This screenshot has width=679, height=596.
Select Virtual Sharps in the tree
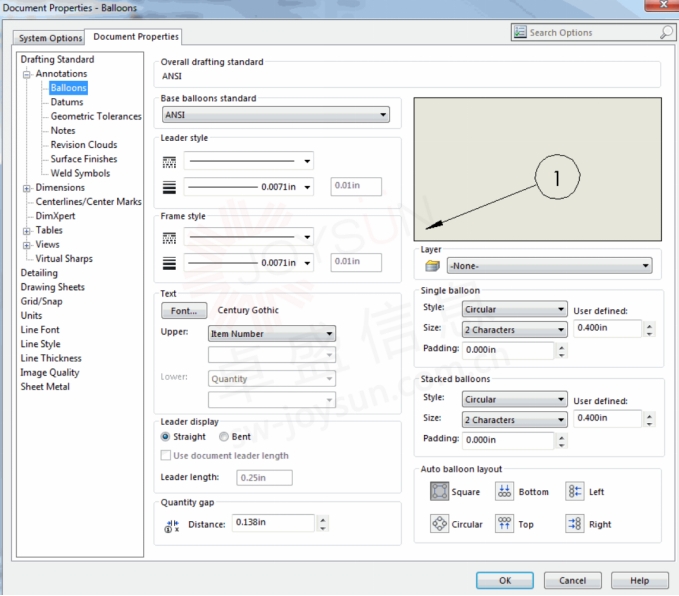coord(64,259)
